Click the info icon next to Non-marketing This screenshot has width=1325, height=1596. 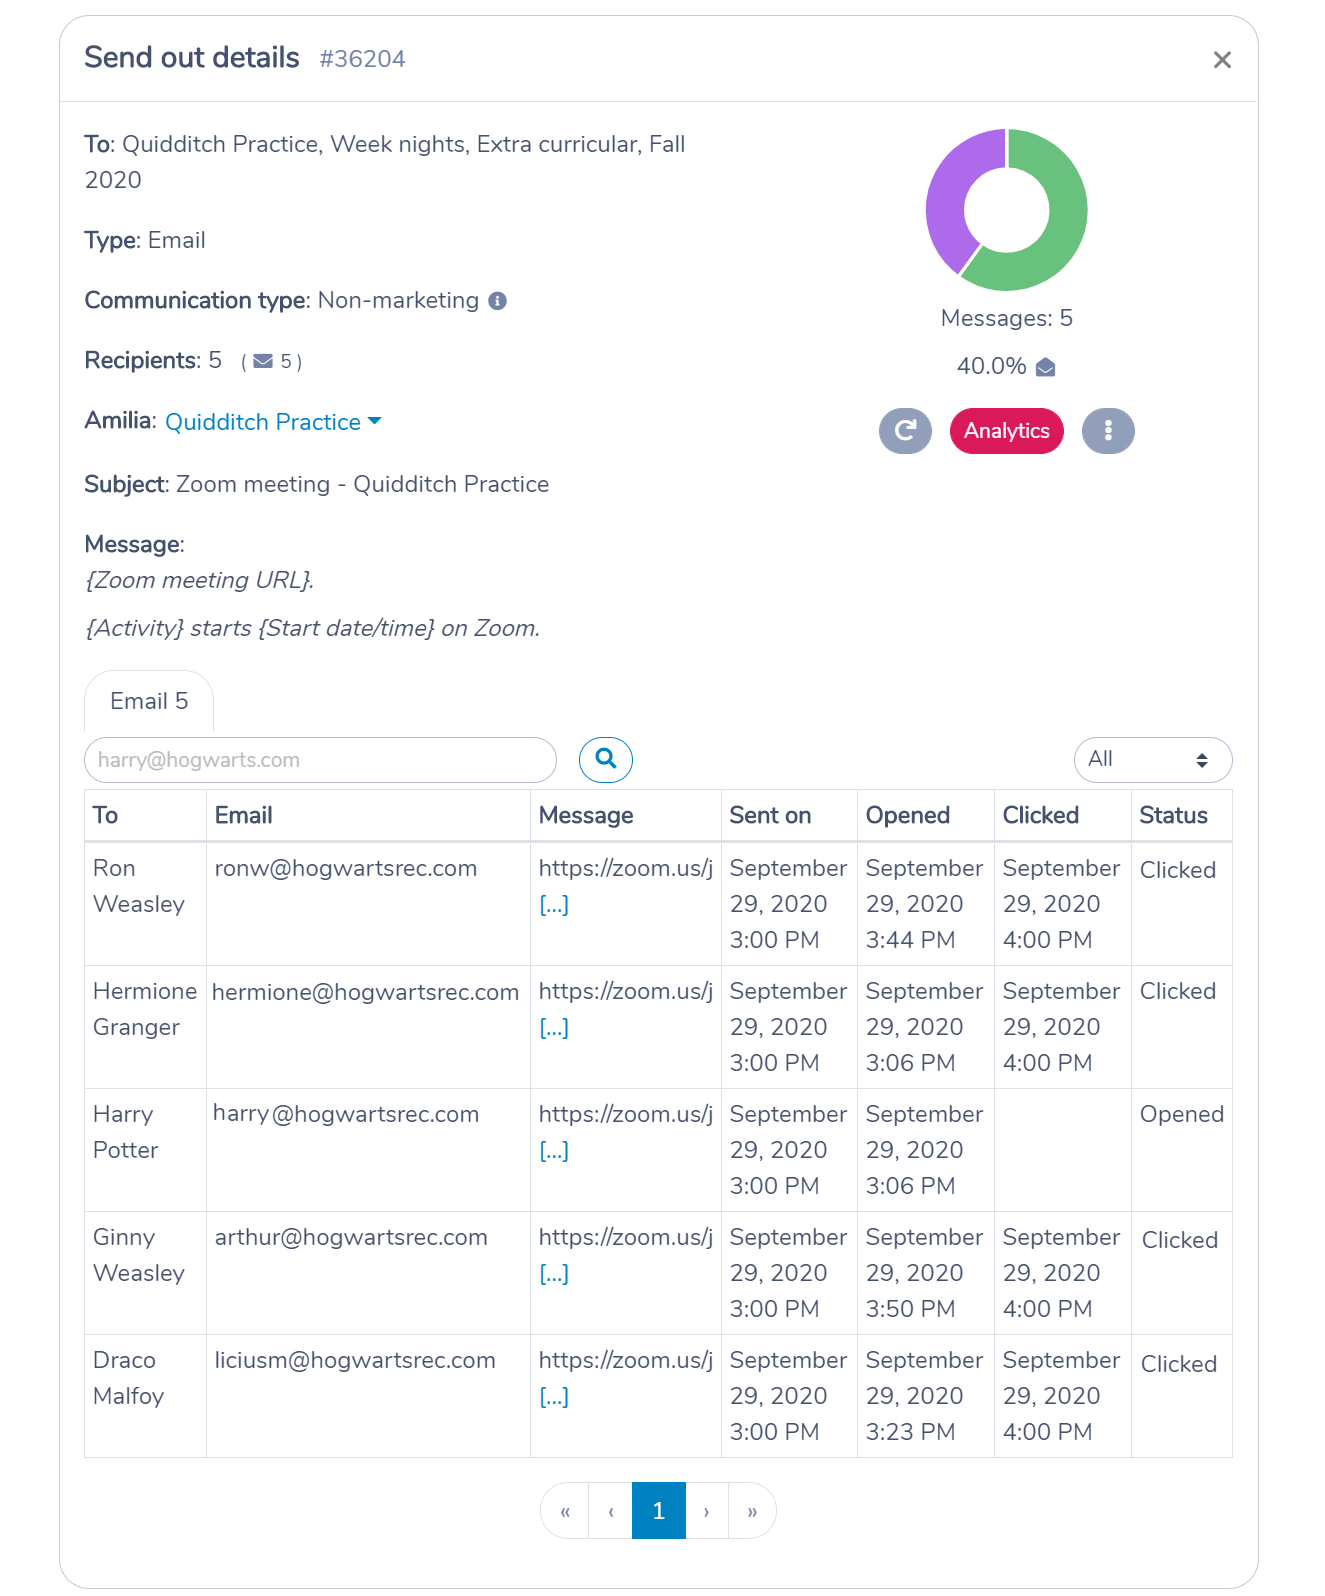497,301
